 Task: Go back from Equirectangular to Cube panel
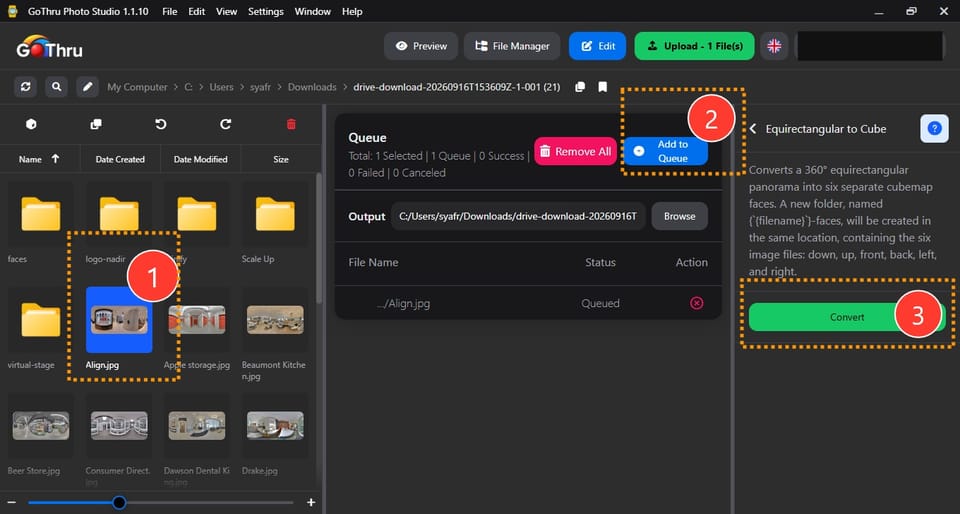pos(753,129)
